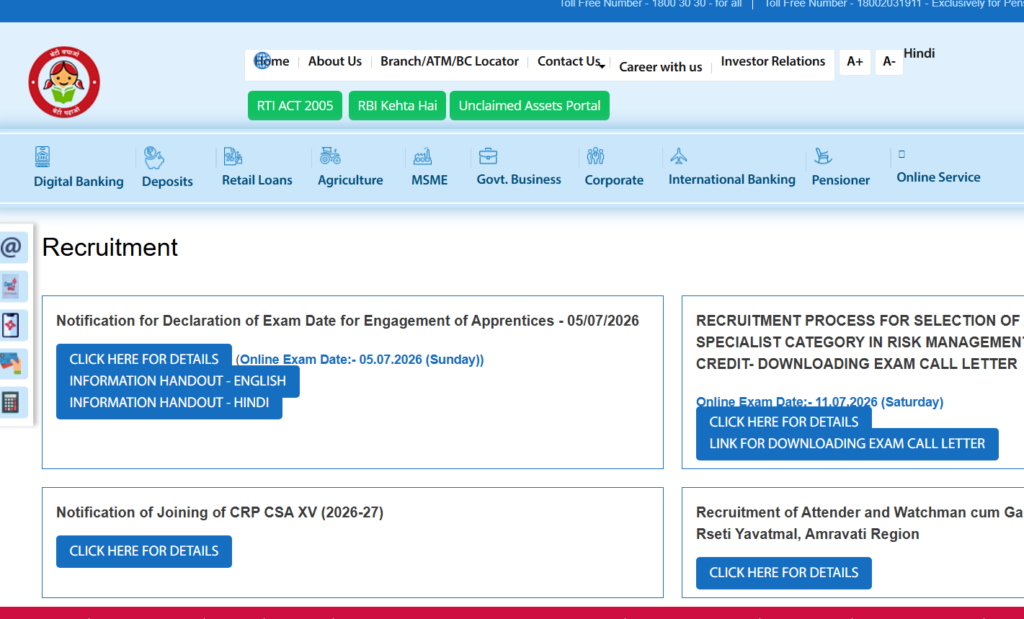Decrease font size with A-

click(889, 61)
